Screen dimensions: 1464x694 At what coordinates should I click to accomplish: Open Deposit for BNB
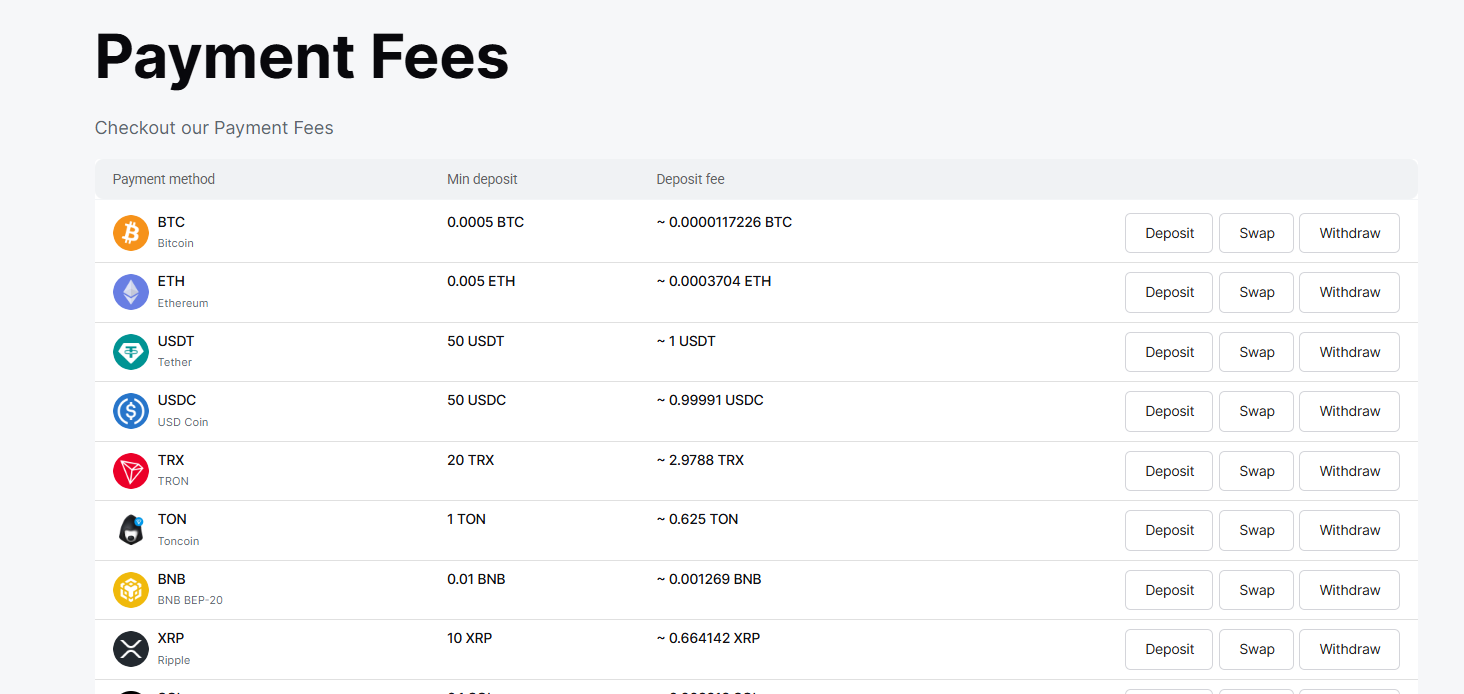(1169, 590)
